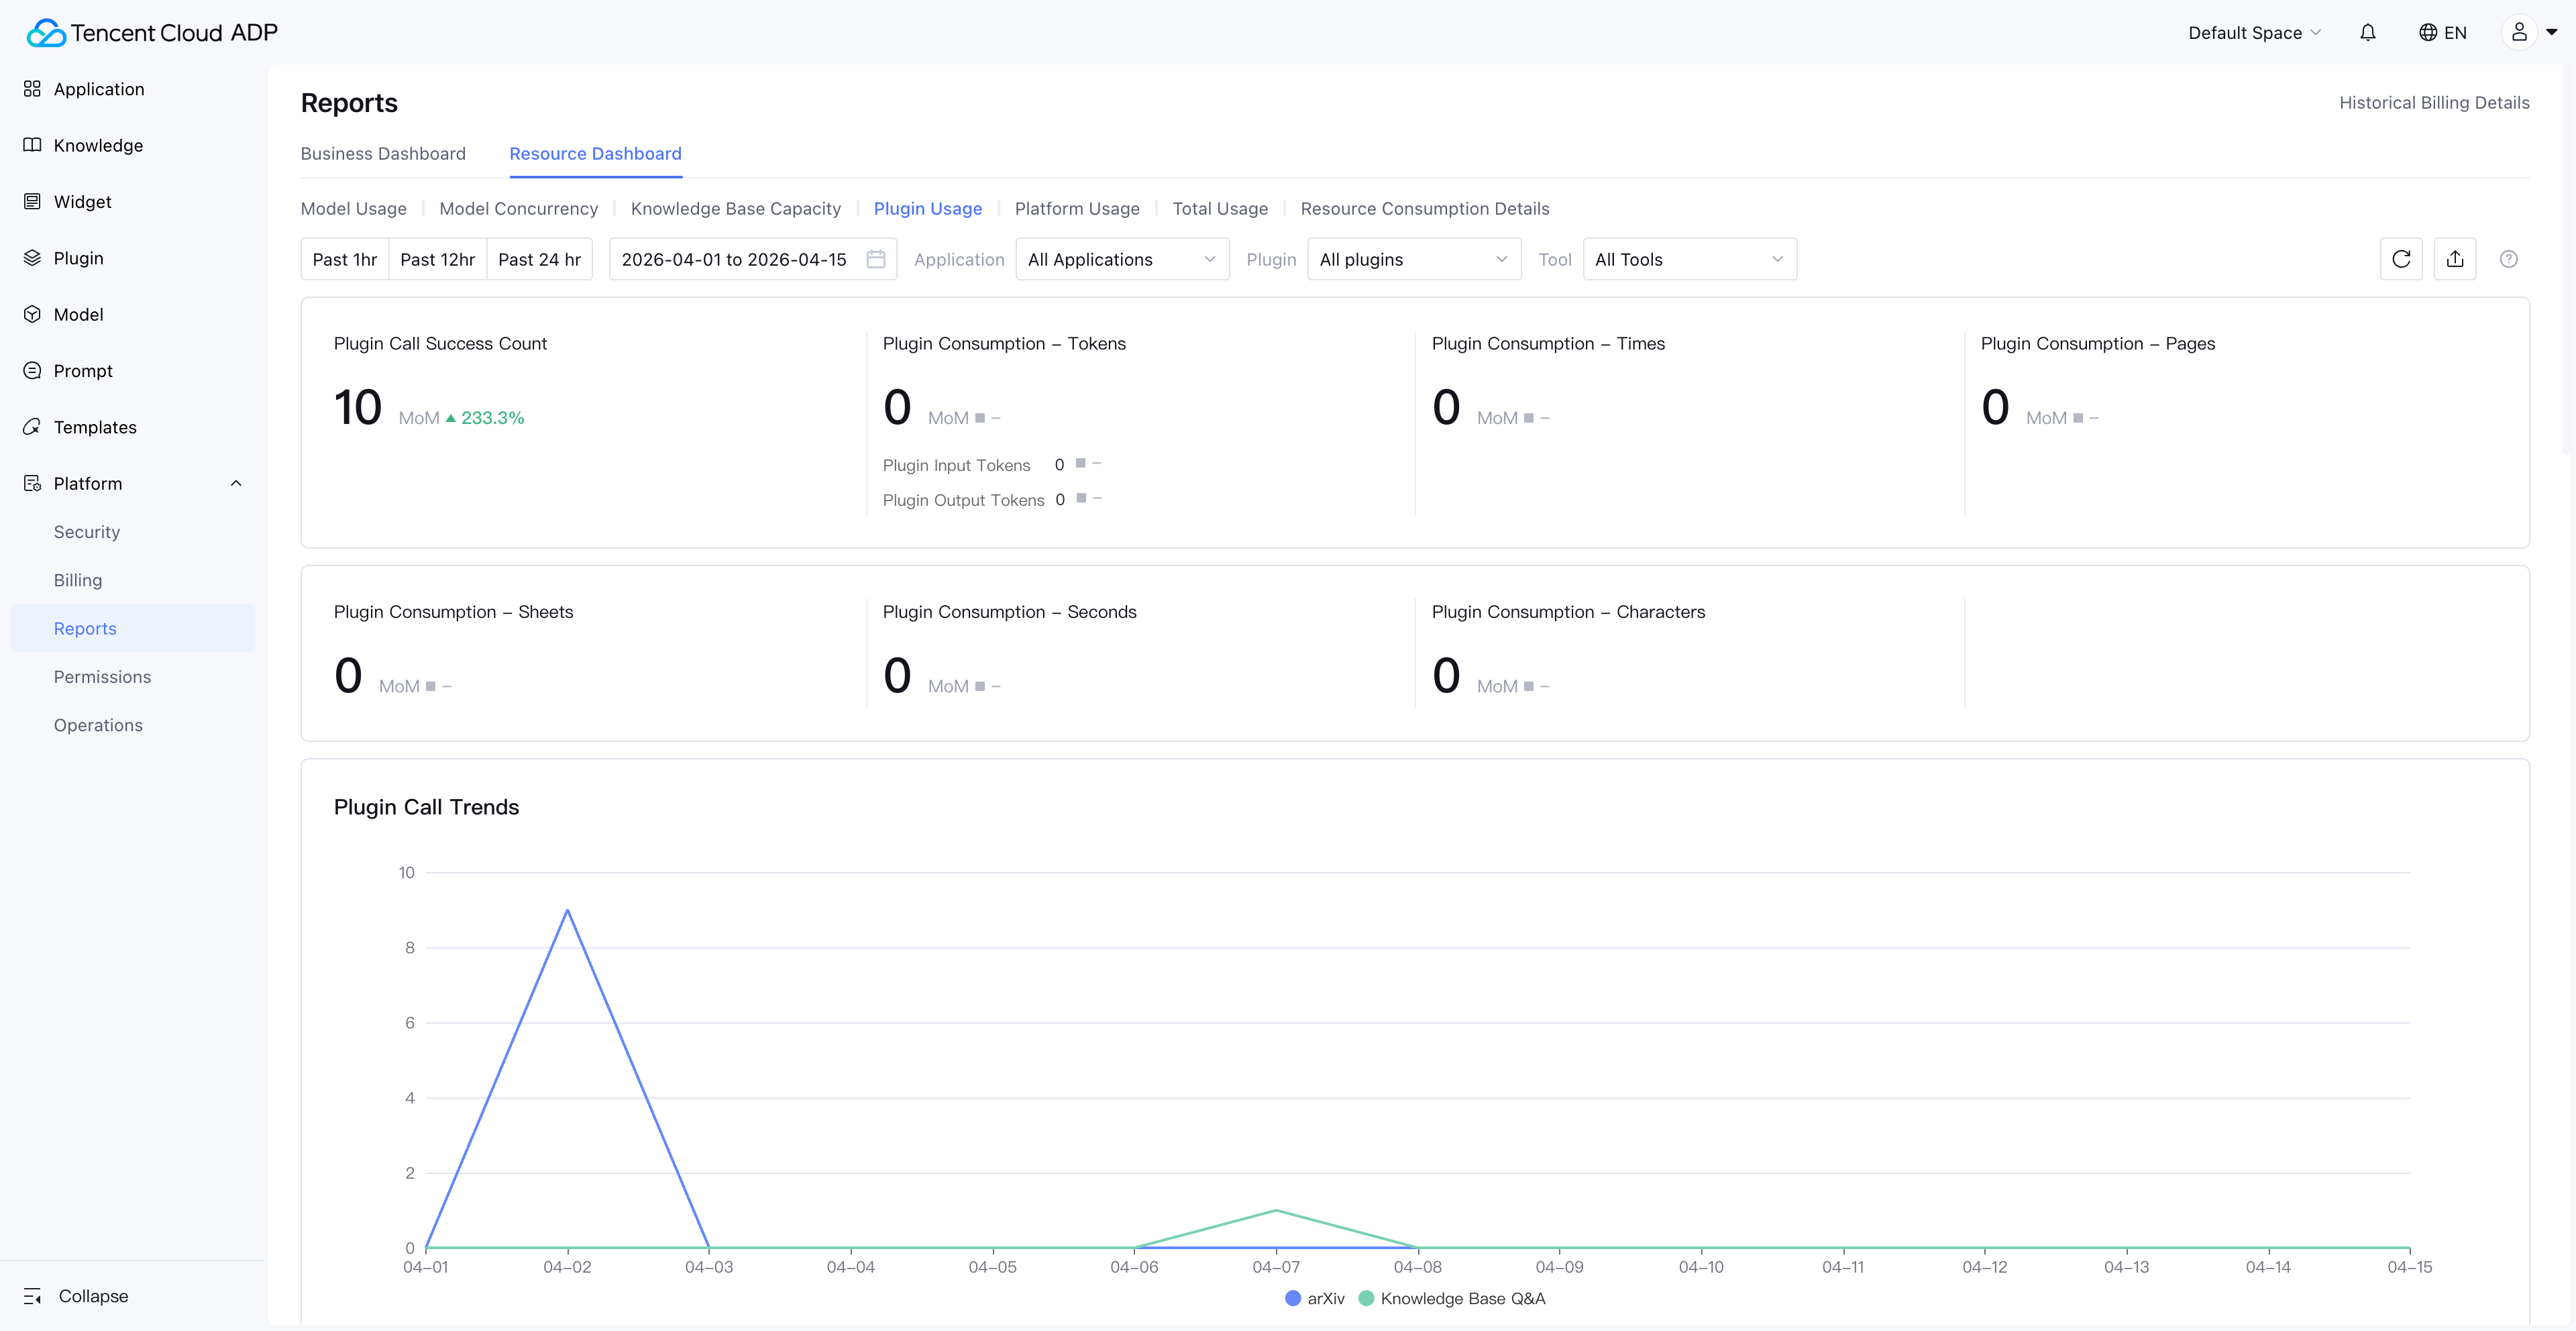Select the Past 12hr time range
The image size is (2576, 1331).
(x=437, y=259)
